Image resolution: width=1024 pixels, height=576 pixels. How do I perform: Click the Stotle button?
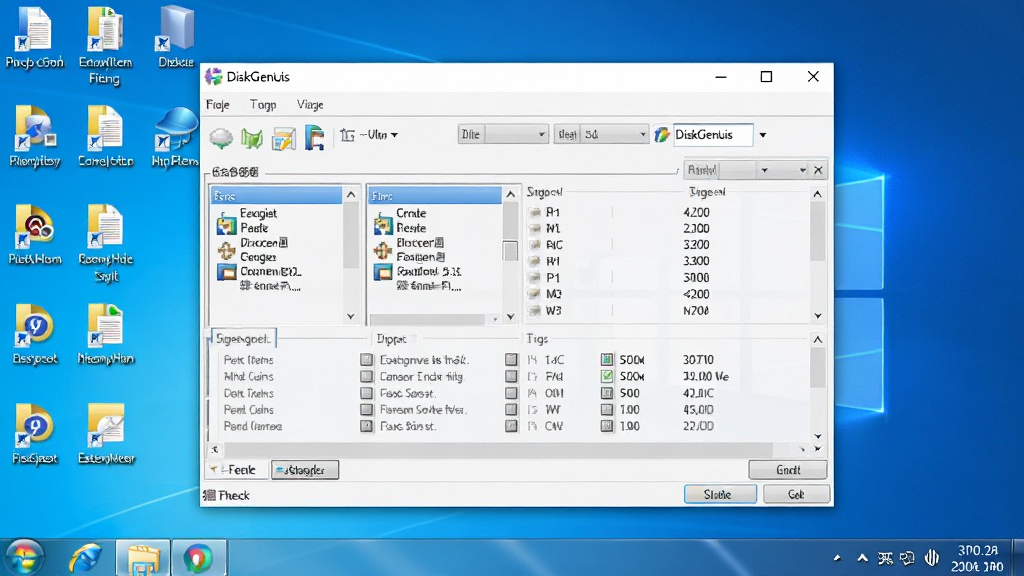click(720, 494)
